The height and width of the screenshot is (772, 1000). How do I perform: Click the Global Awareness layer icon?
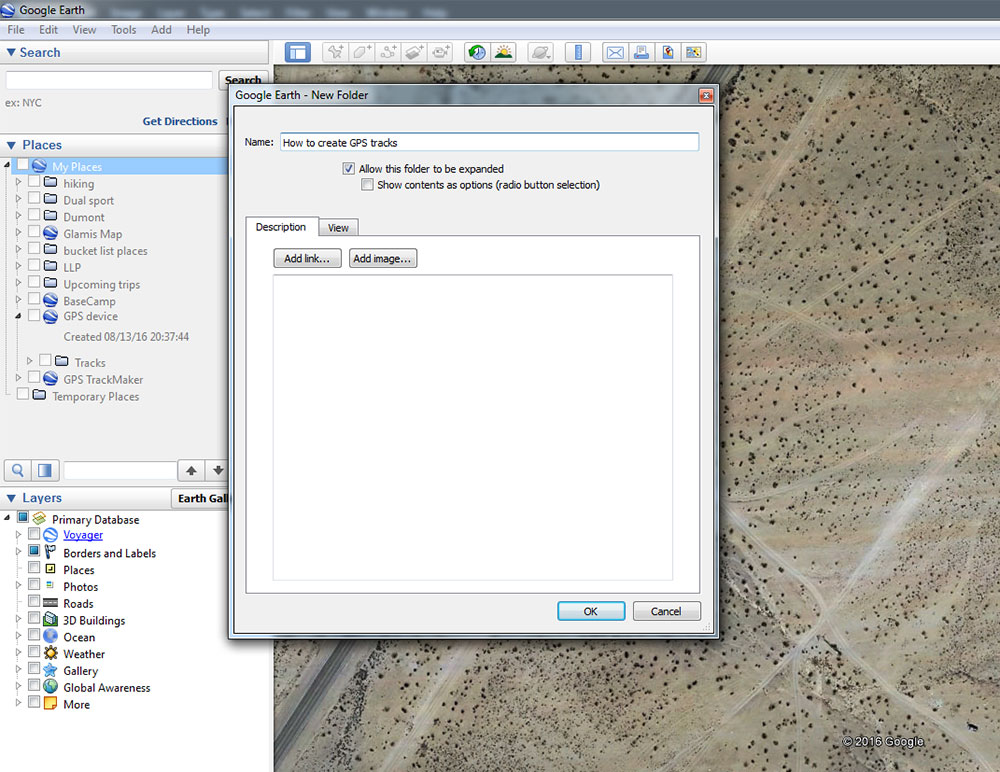click(50, 687)
